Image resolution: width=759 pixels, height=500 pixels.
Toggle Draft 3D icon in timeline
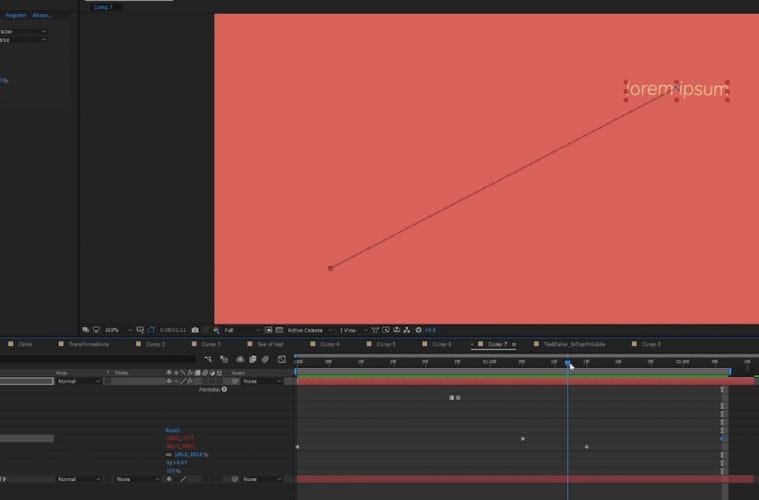[x=224, y=359]
